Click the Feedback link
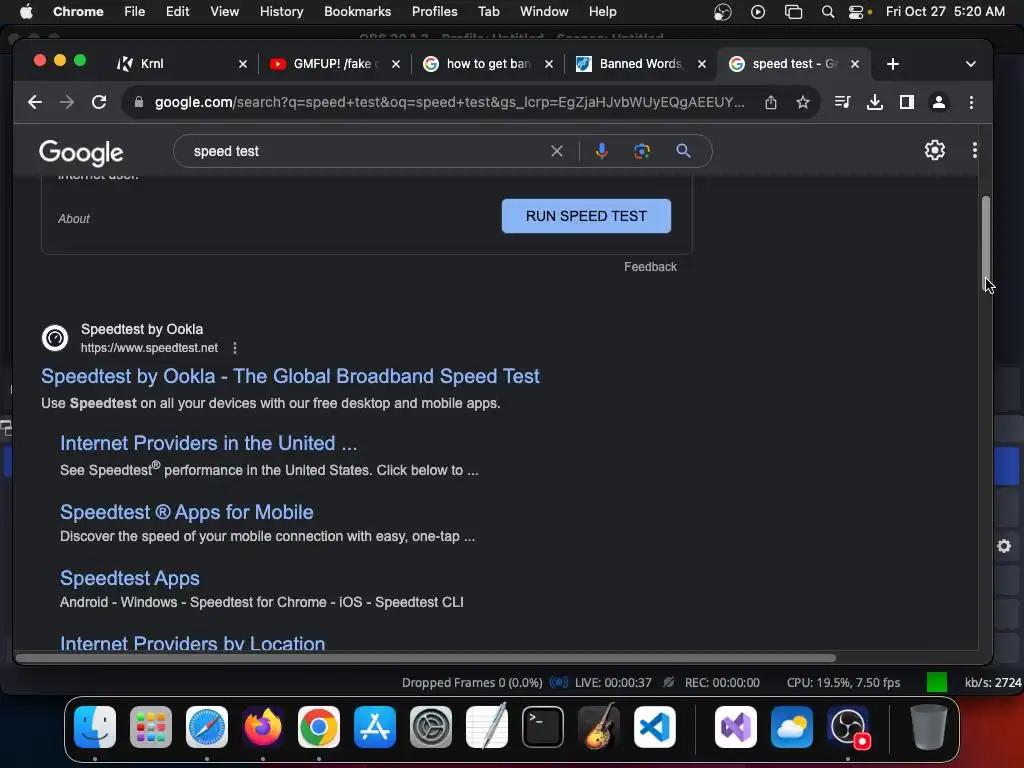1024x768 pixels. (x=650, y=266)
